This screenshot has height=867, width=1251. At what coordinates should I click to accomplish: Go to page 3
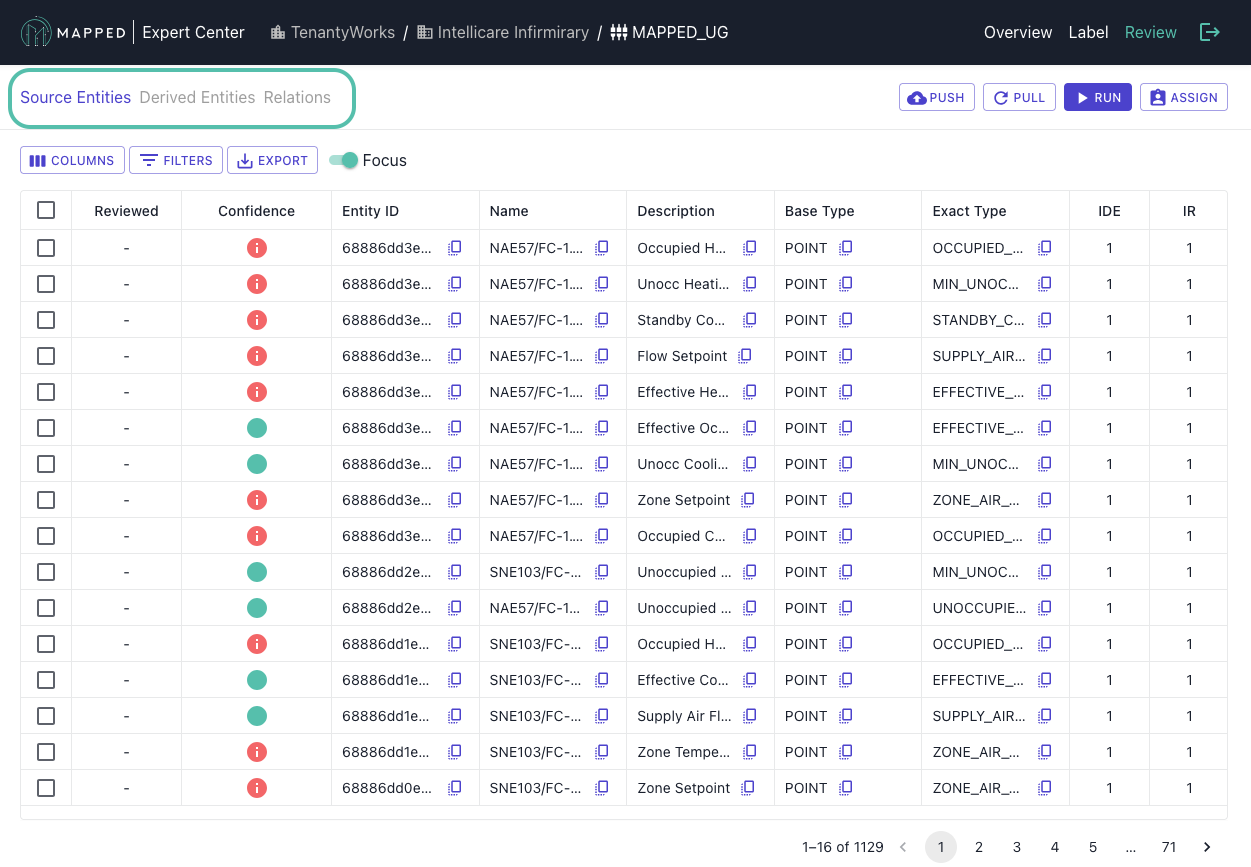(x=1017, y=847)
